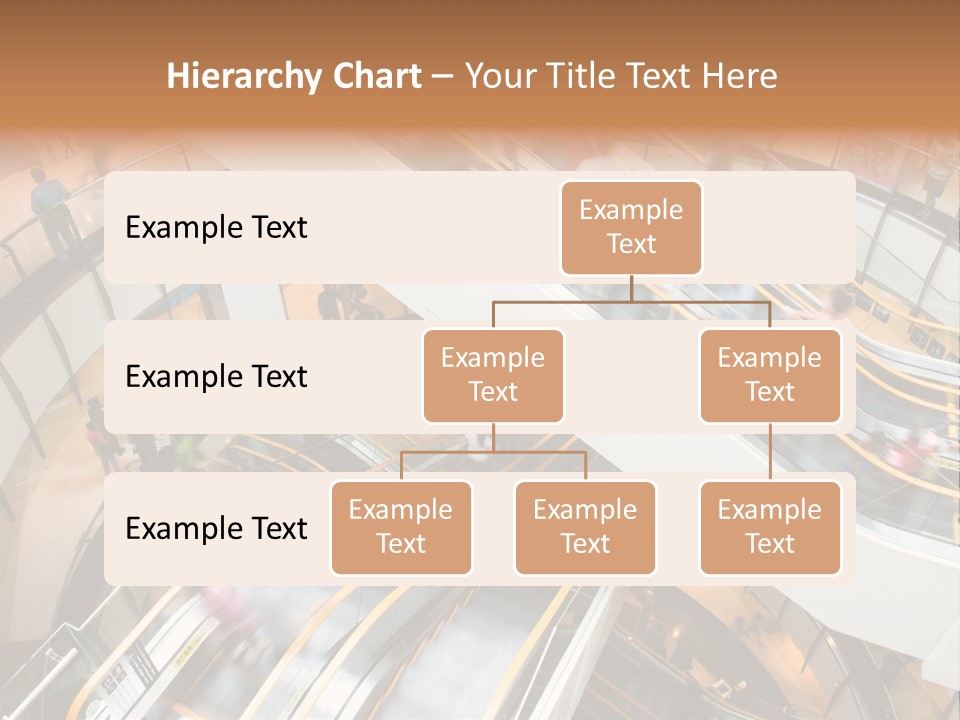The width and height of the screenshot is (960, 720).
Task: Click the third row's "Example Text" label
Action: point(216,528)
